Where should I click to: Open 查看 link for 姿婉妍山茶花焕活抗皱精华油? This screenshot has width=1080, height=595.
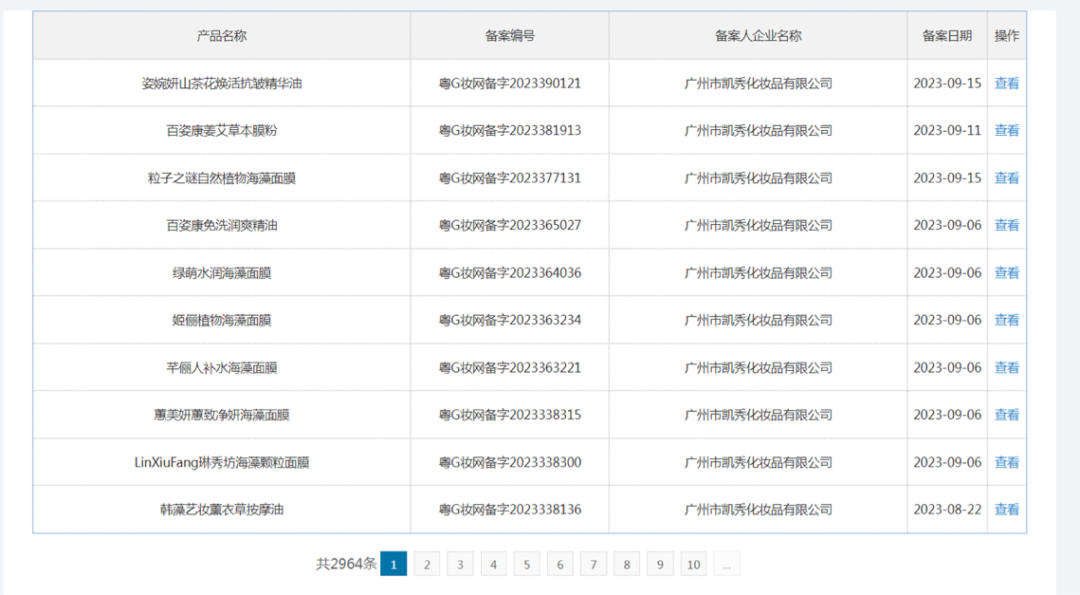pos(1007,83)
